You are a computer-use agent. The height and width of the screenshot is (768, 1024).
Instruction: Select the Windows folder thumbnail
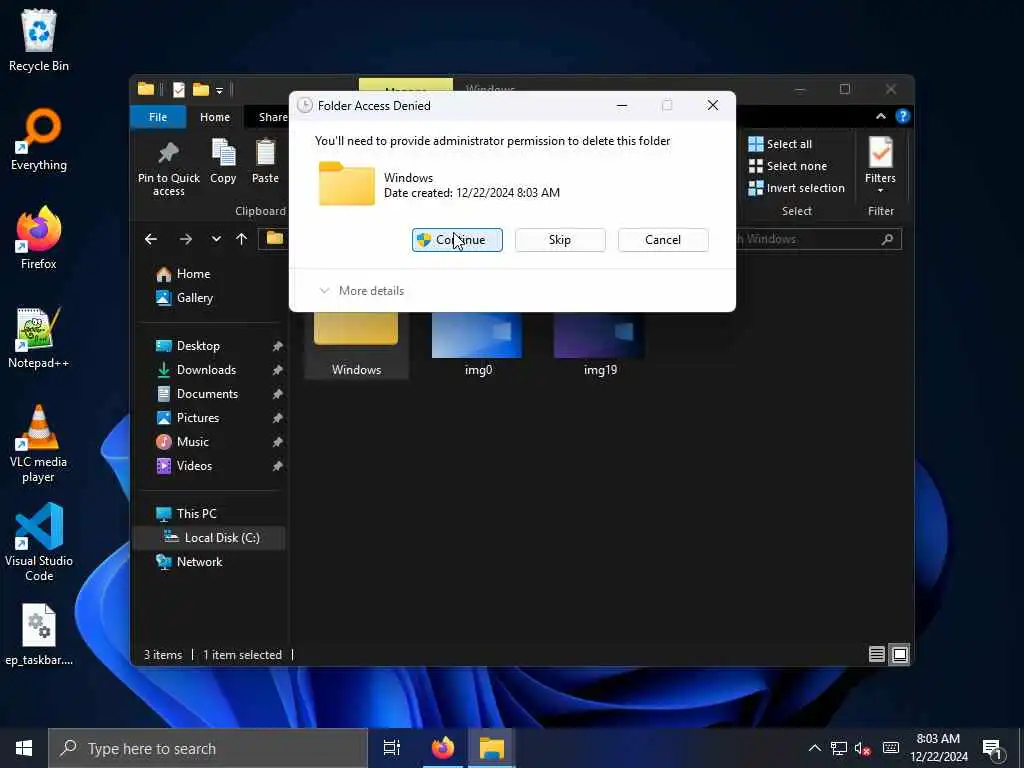(x=356, y=345)
